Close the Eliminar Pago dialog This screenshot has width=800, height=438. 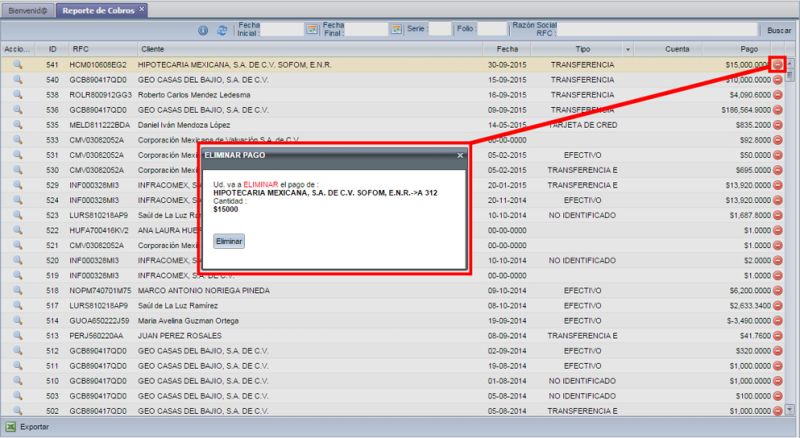460,156
